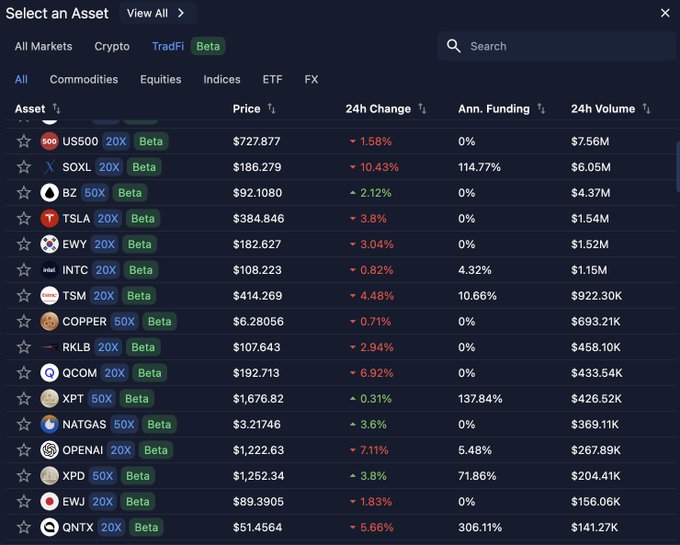Click the XPT platinum icon
This screenshot has width=680, height=545.
click(49, 398)
